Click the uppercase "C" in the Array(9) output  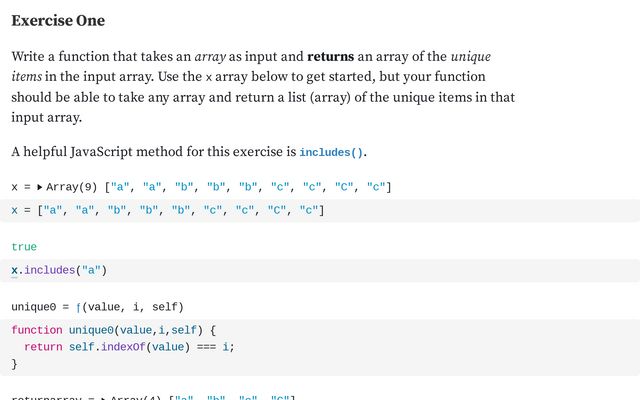click(x=344, y=187)
